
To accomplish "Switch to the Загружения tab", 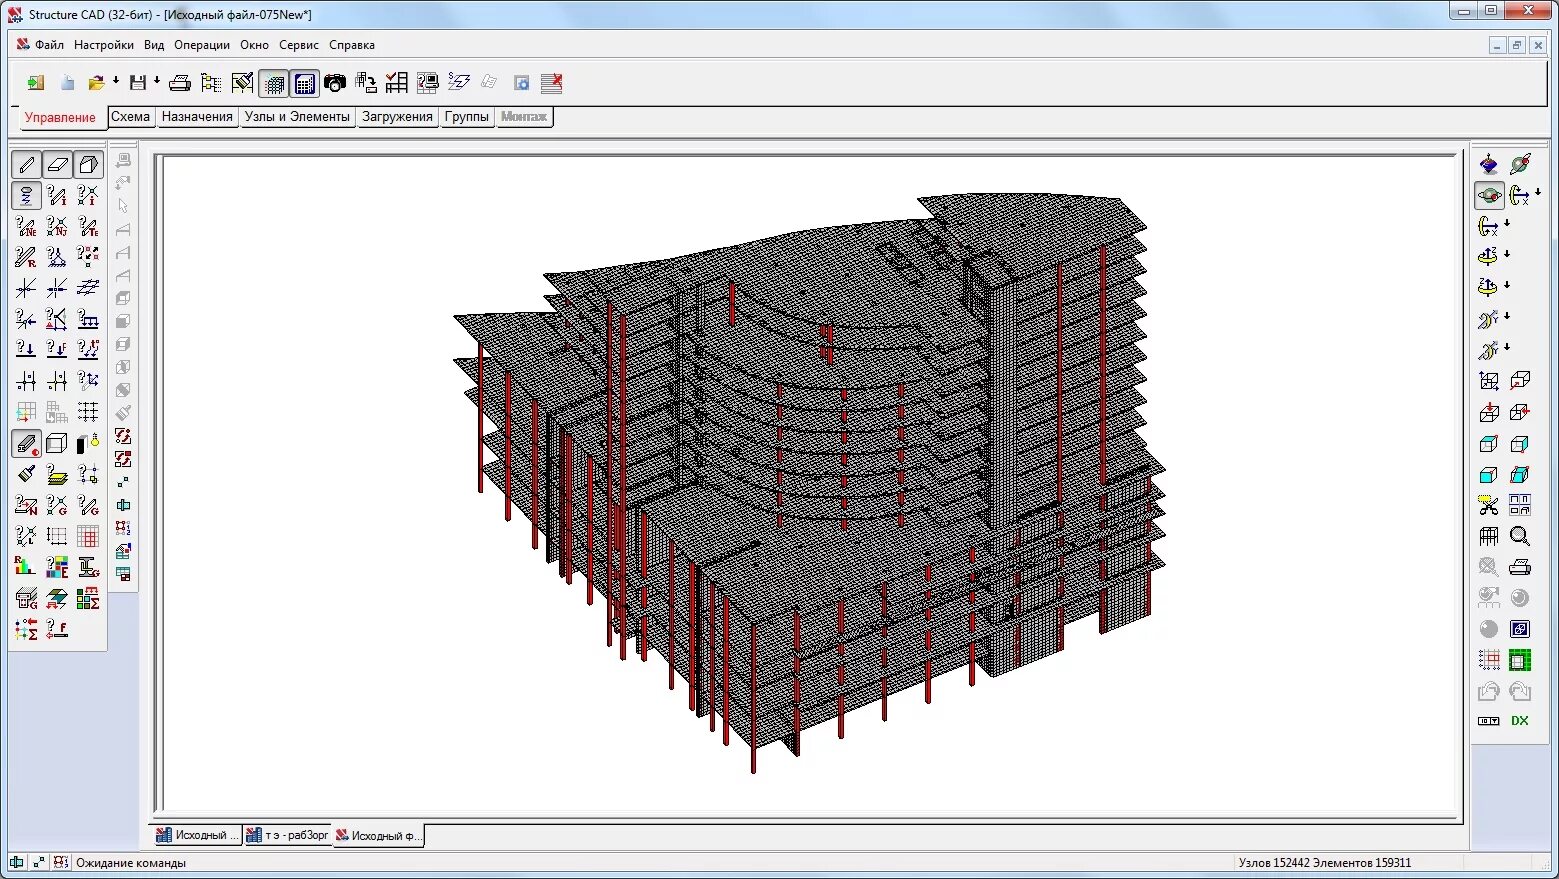I will click(x=397, y=117).
